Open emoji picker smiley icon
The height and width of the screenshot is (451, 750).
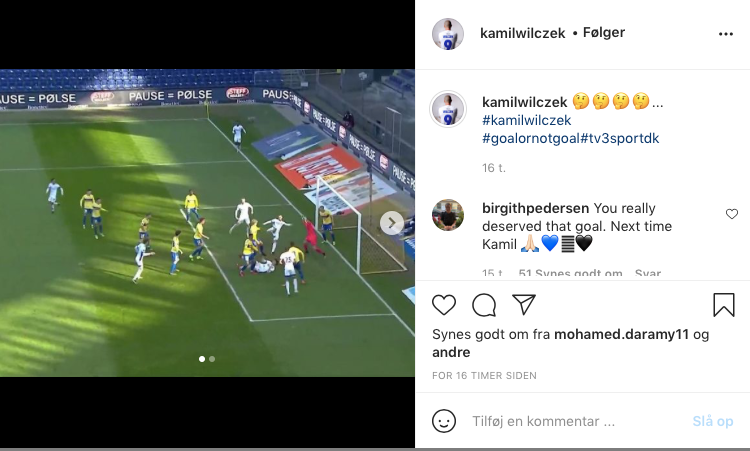point(444,421)
